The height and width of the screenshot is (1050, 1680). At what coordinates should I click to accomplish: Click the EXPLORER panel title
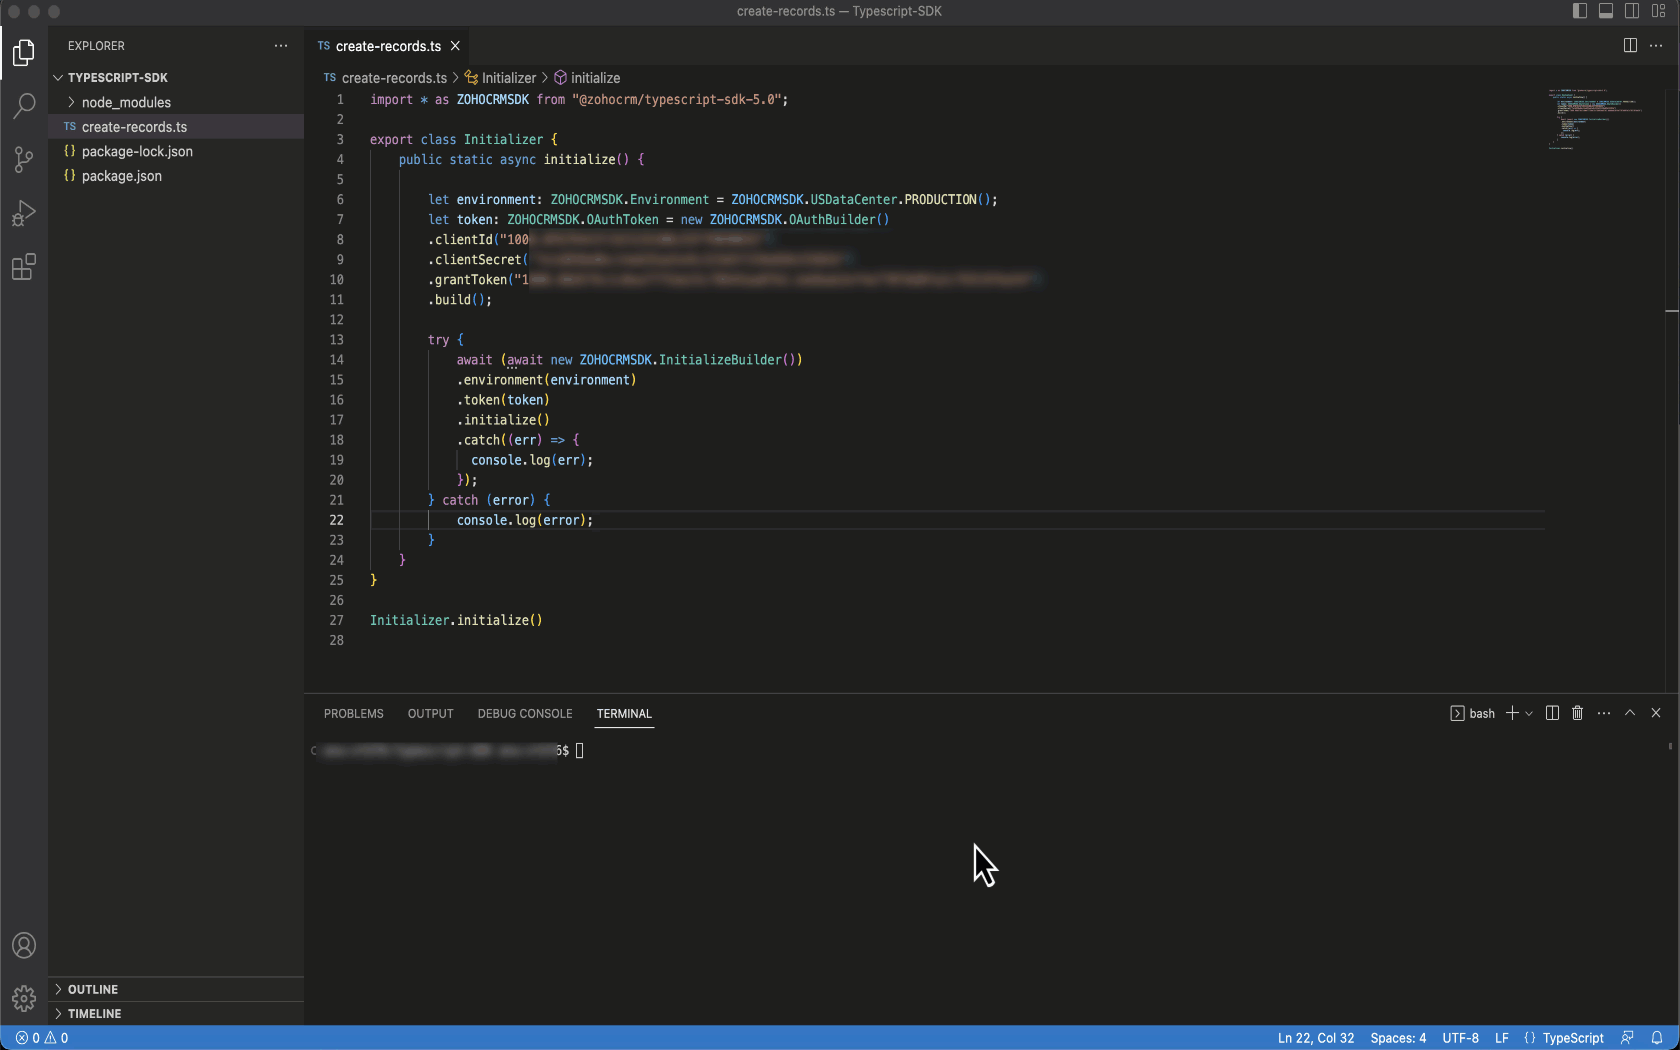tap(96, 46)
